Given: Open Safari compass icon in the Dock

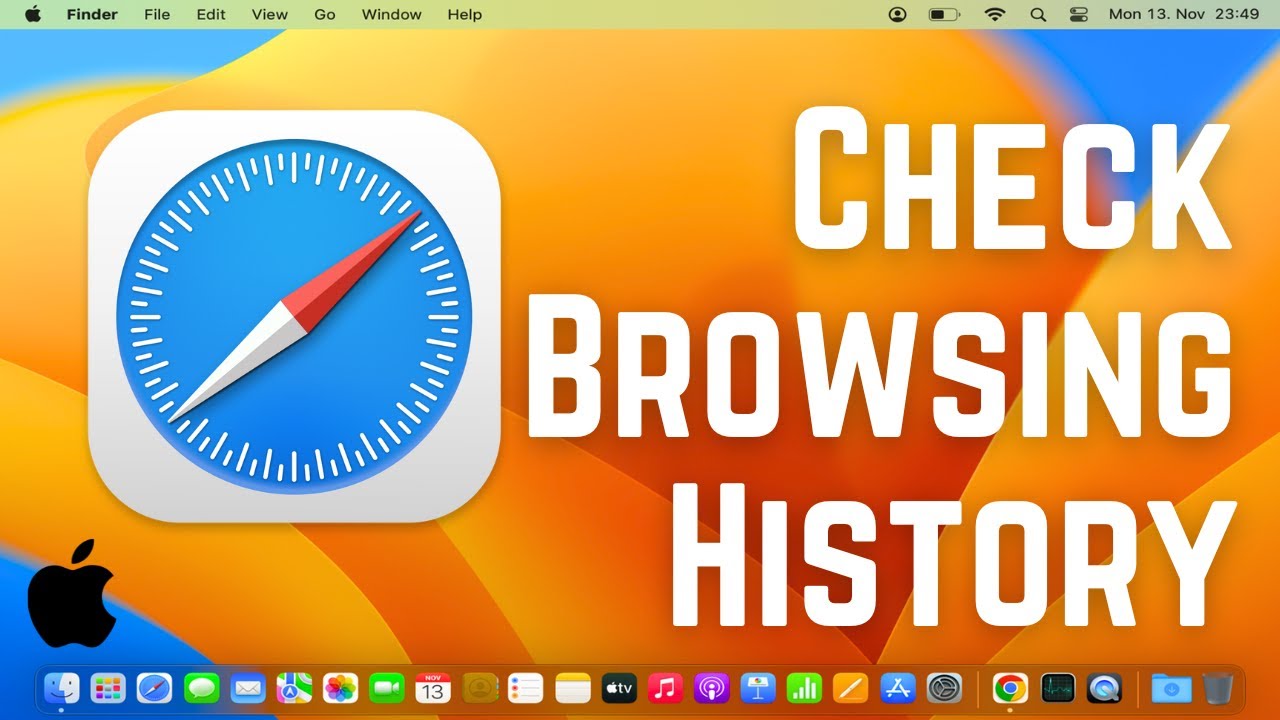Looking at the screenshot, I should pyautogui.click(x=154, y=688).
